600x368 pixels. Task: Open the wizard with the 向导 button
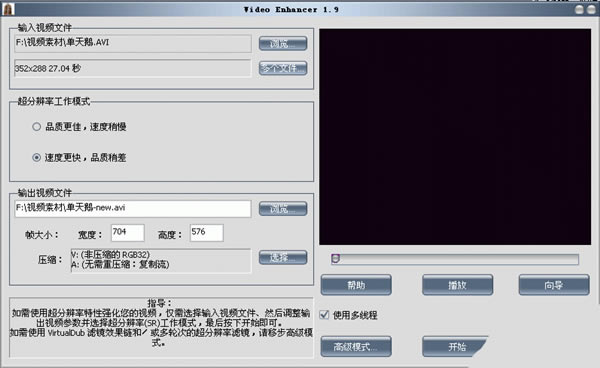(x=554, y=285)
